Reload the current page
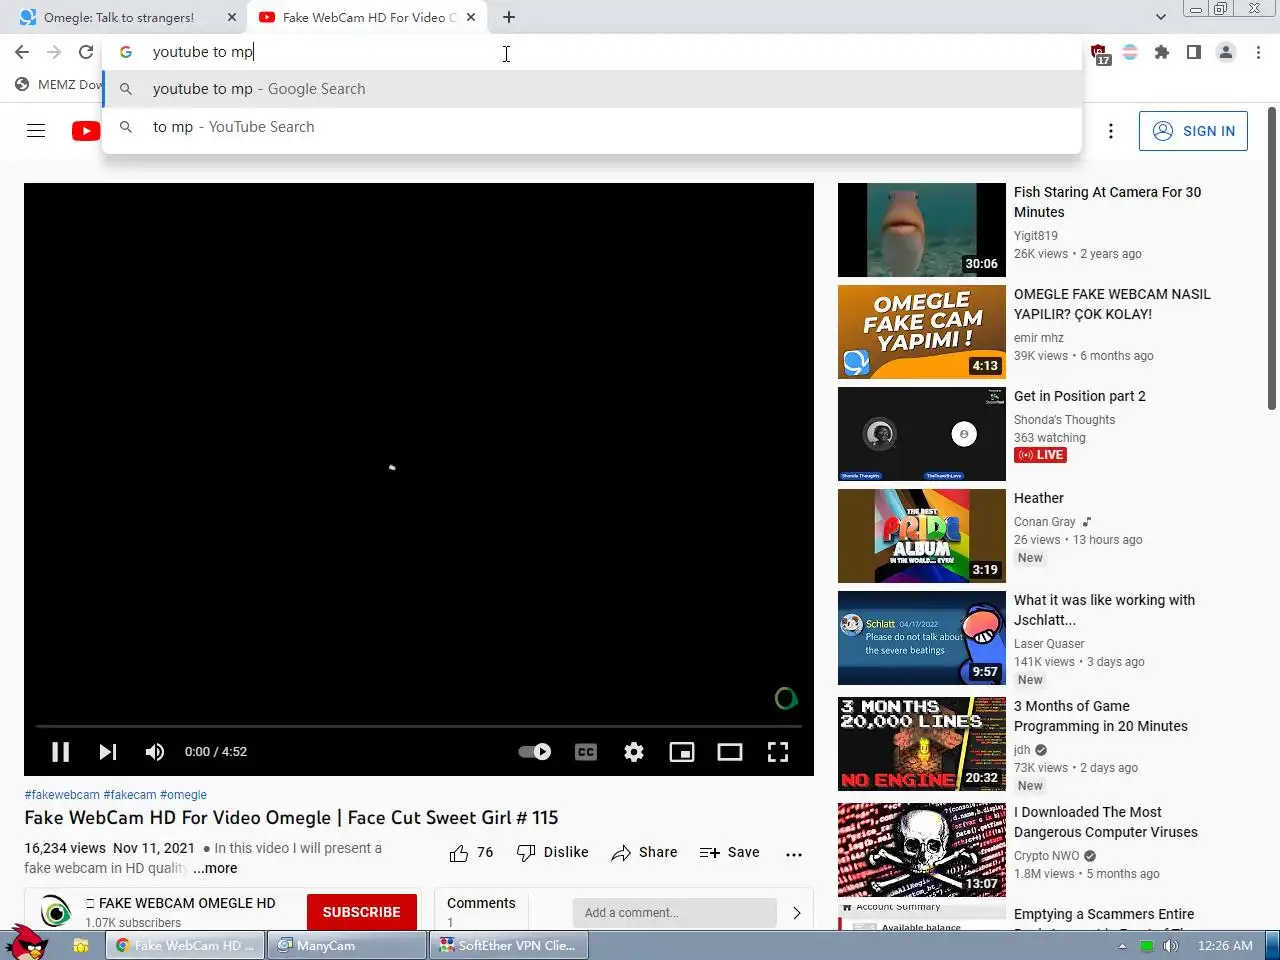This screenshot has height=960, width=1280. (86, 52)
